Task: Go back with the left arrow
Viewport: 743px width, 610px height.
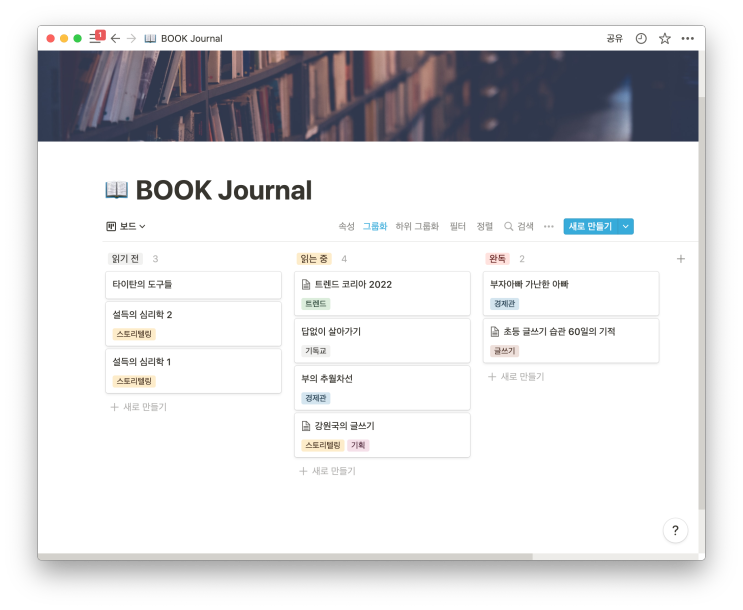Action: coord(115,38)
